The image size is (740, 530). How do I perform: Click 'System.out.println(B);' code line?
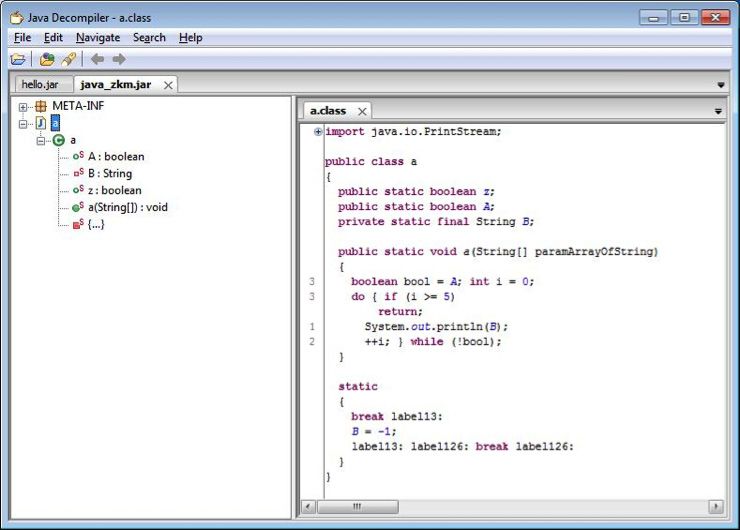point(436,327)
